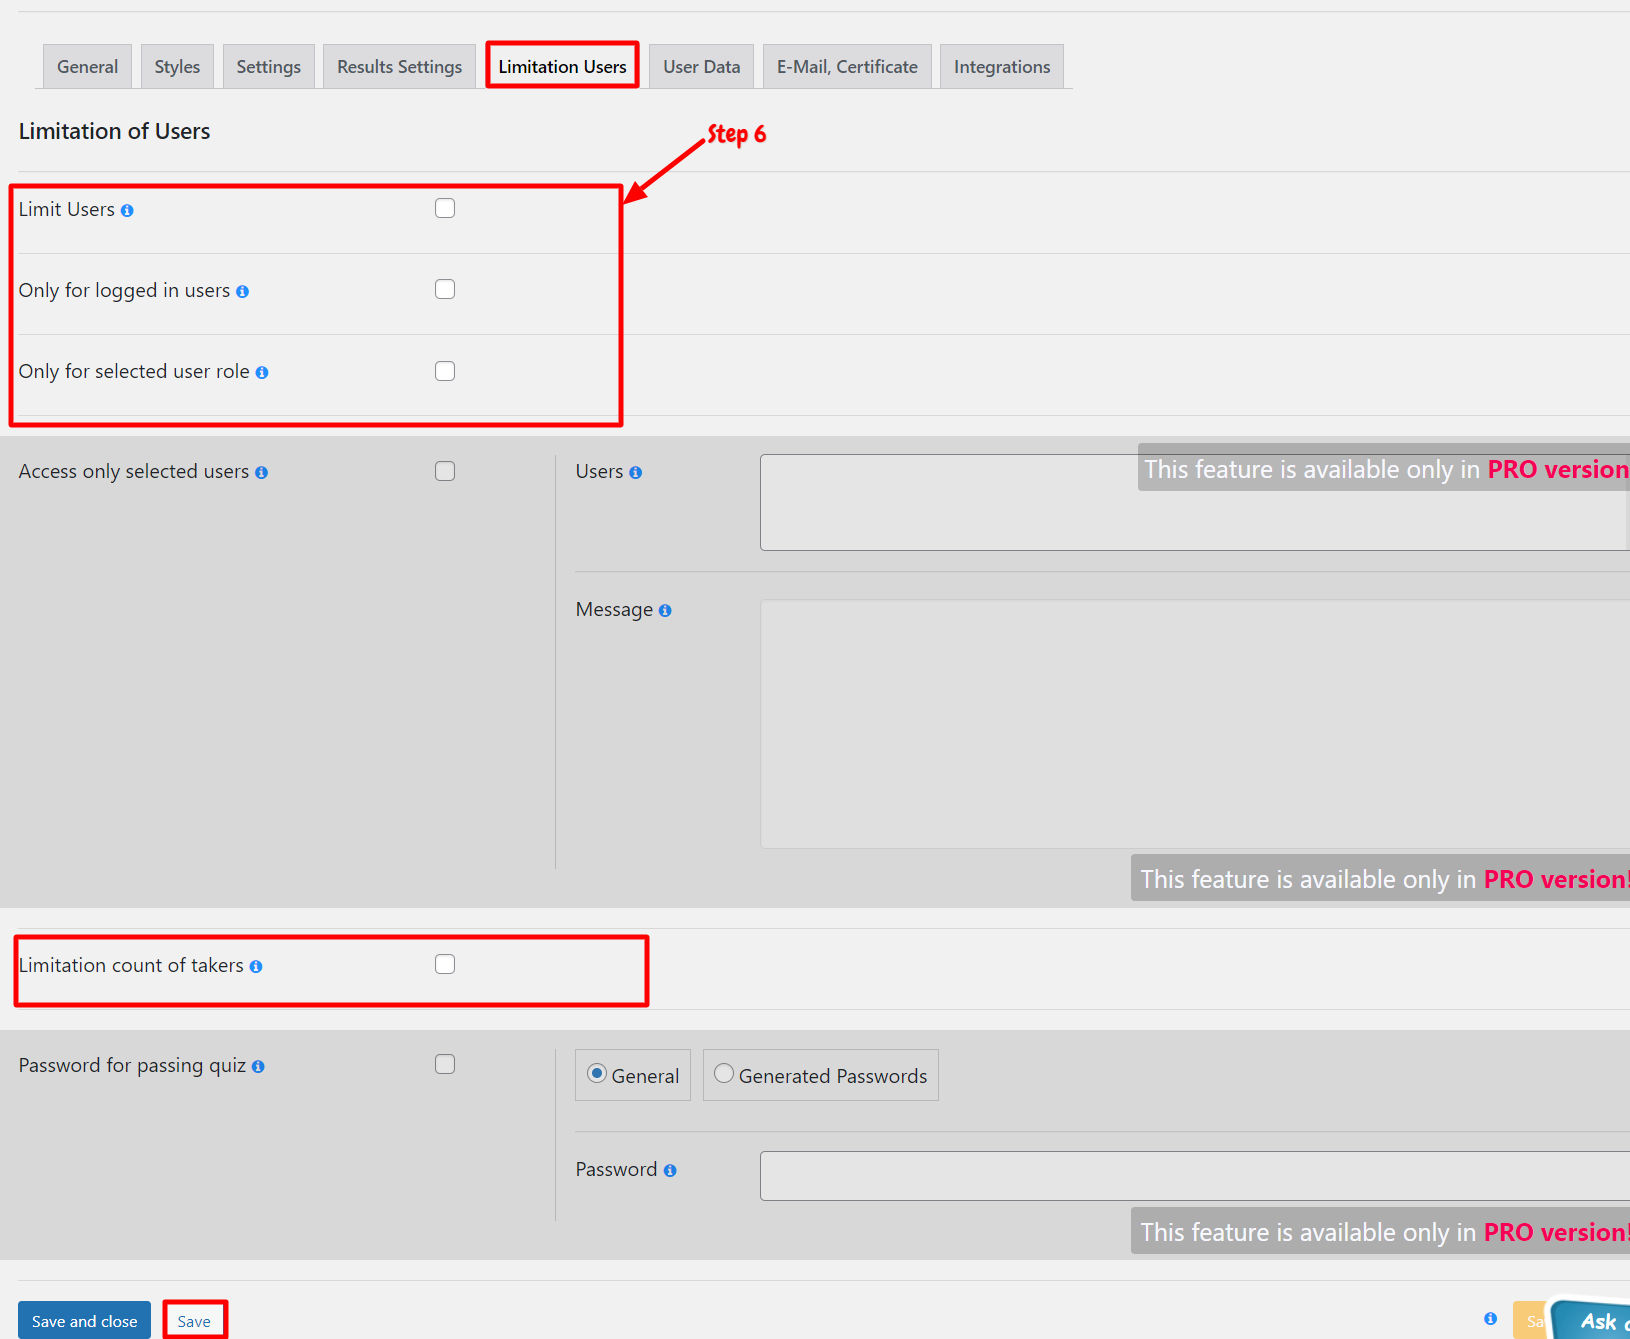
Task: Enable the Limit Users checkbox
Action: (x=445, y=208)
